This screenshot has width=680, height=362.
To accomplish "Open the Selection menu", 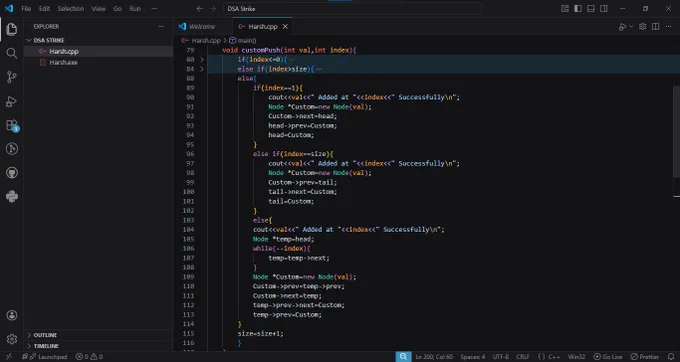I will point(71,9).
